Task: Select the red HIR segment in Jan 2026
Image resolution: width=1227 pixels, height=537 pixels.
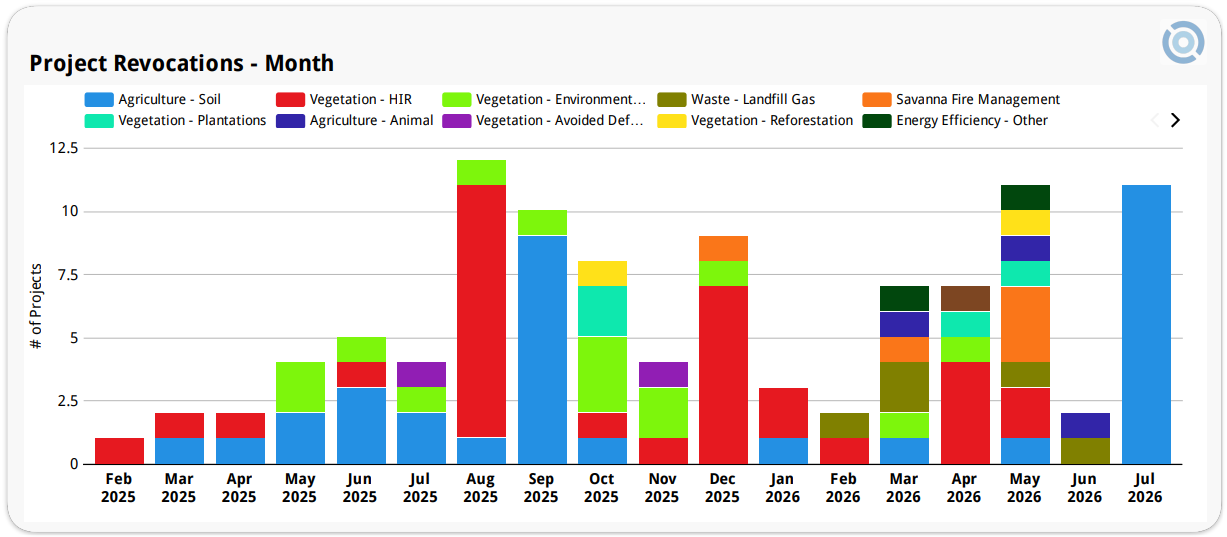Action: pyautogui.click(x=783, y=413)
